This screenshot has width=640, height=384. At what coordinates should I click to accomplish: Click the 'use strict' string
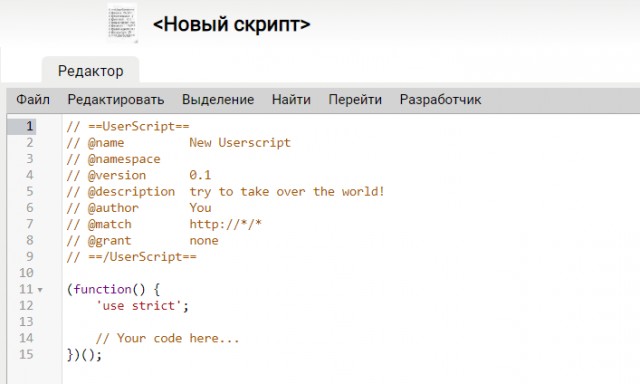pos(139,306)
